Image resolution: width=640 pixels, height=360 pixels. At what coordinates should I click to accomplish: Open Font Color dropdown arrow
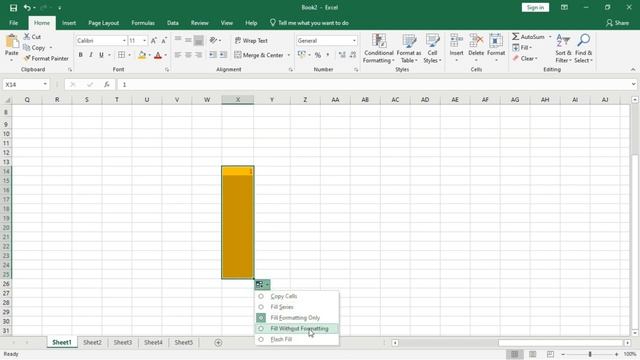(165, 55)
